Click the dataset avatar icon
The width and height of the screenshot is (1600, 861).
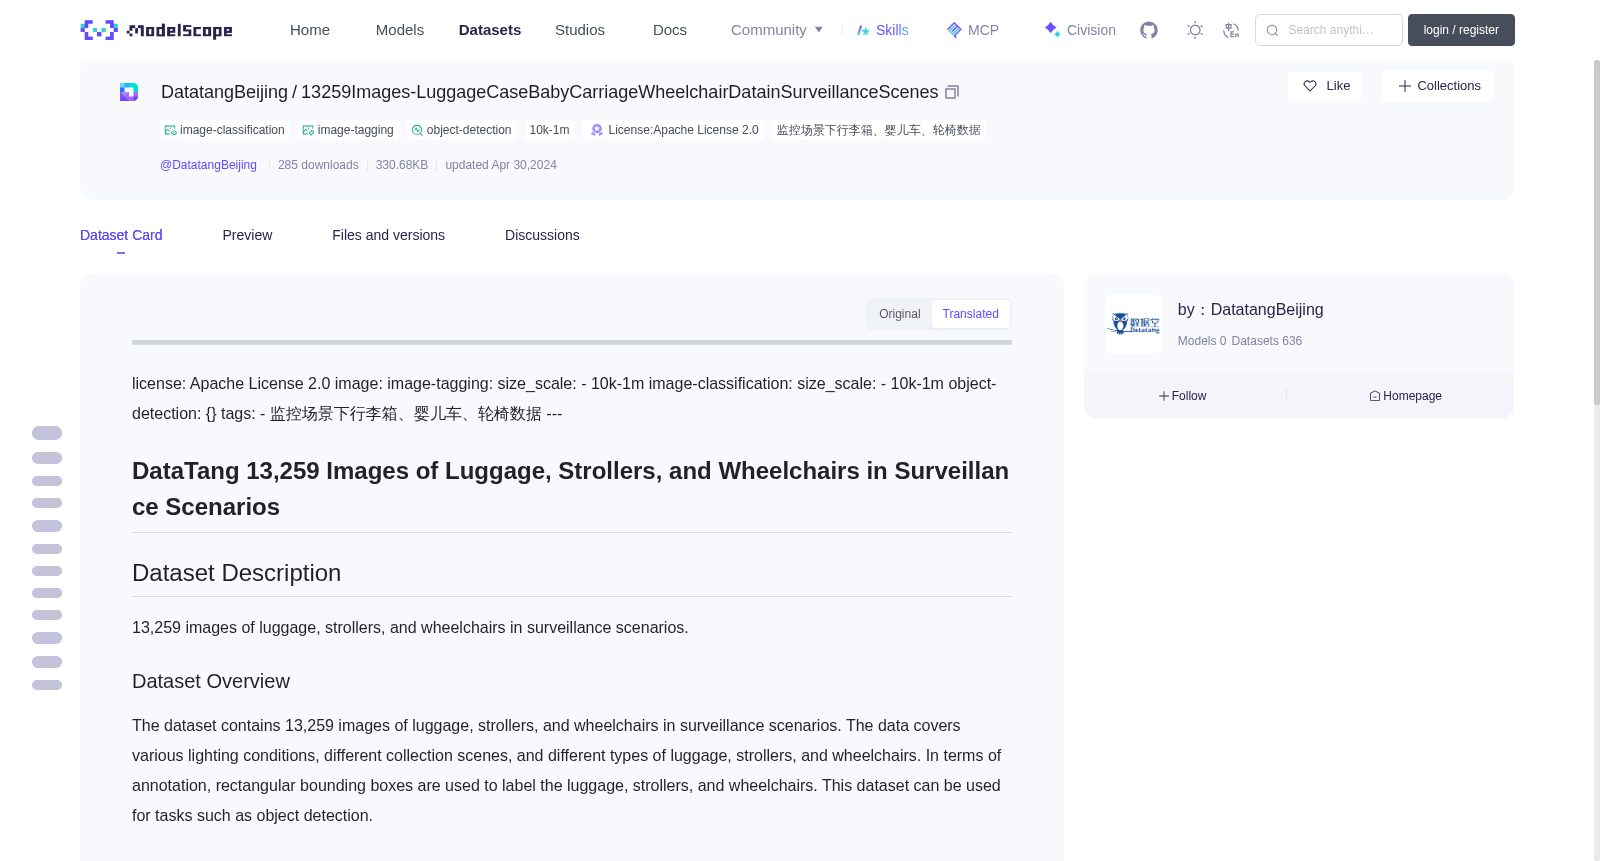click(129, 92)
